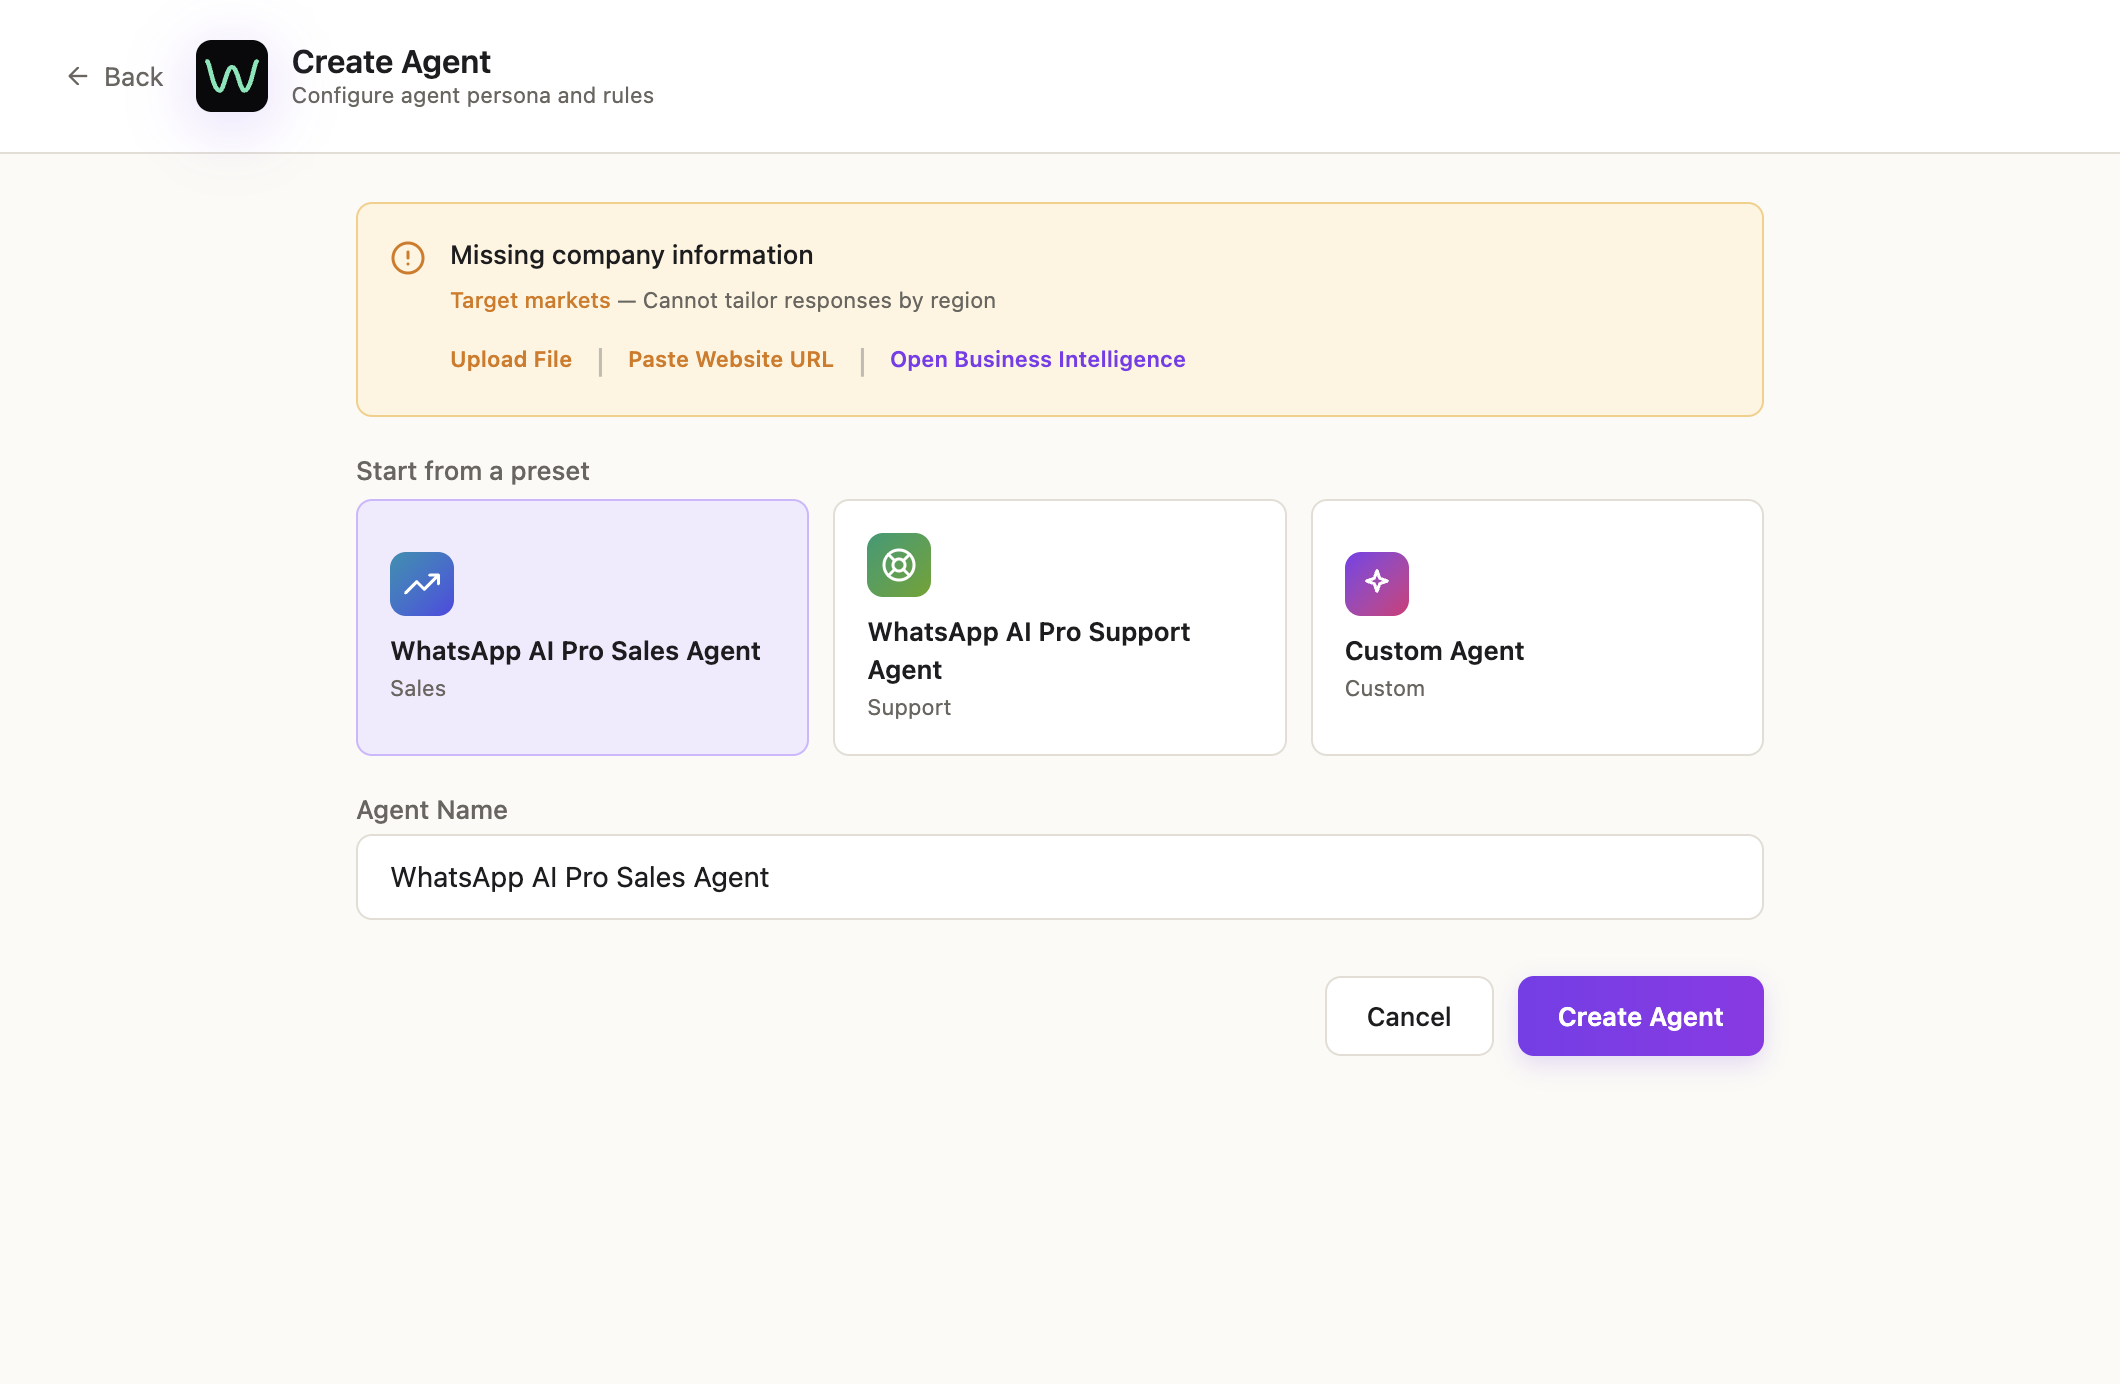Open the Upload File link
This screenshot has width=2120, height=1384.
511,359
